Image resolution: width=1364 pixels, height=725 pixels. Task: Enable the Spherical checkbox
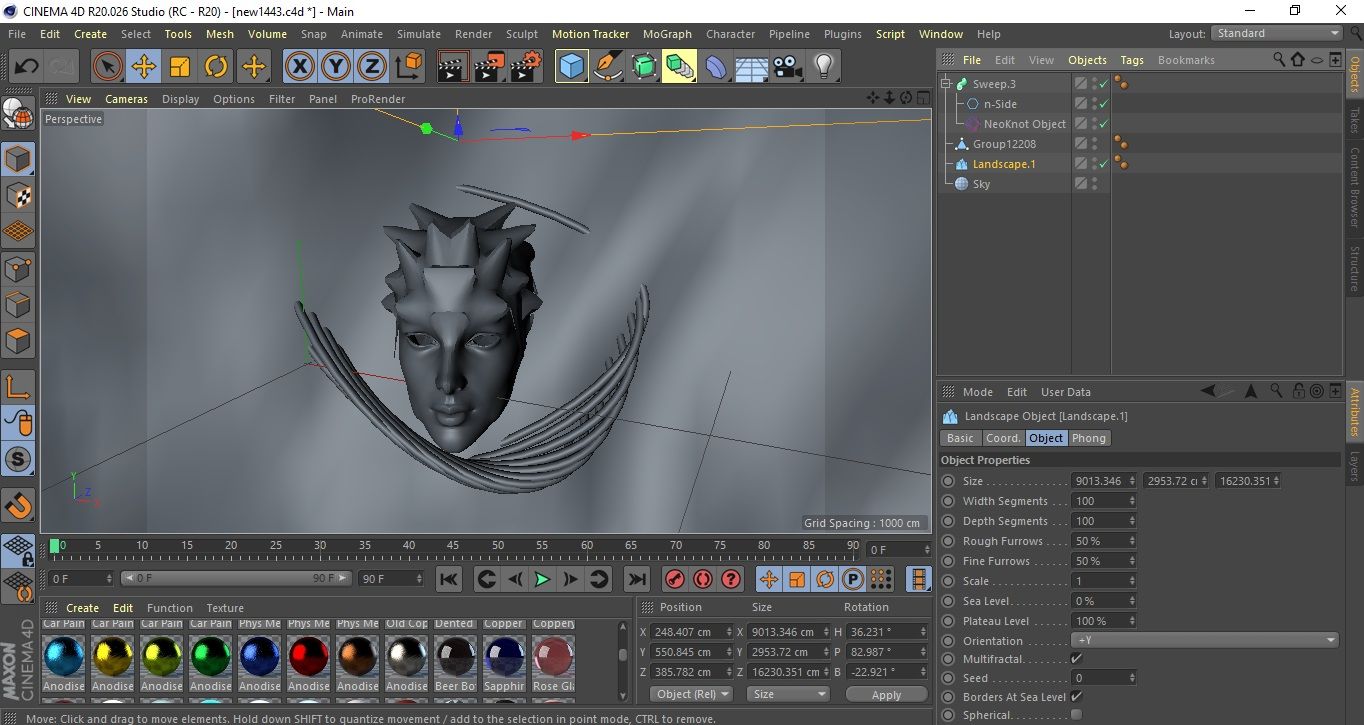[x=1076, y=715]
